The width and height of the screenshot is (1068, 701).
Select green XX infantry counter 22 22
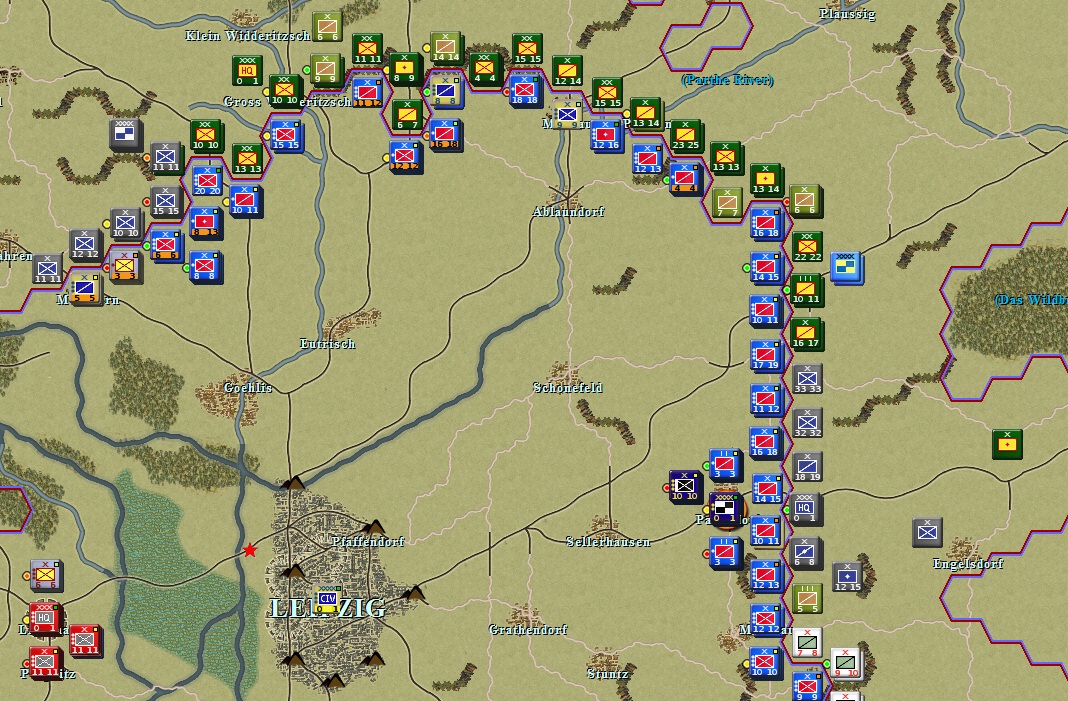[806, 247]
